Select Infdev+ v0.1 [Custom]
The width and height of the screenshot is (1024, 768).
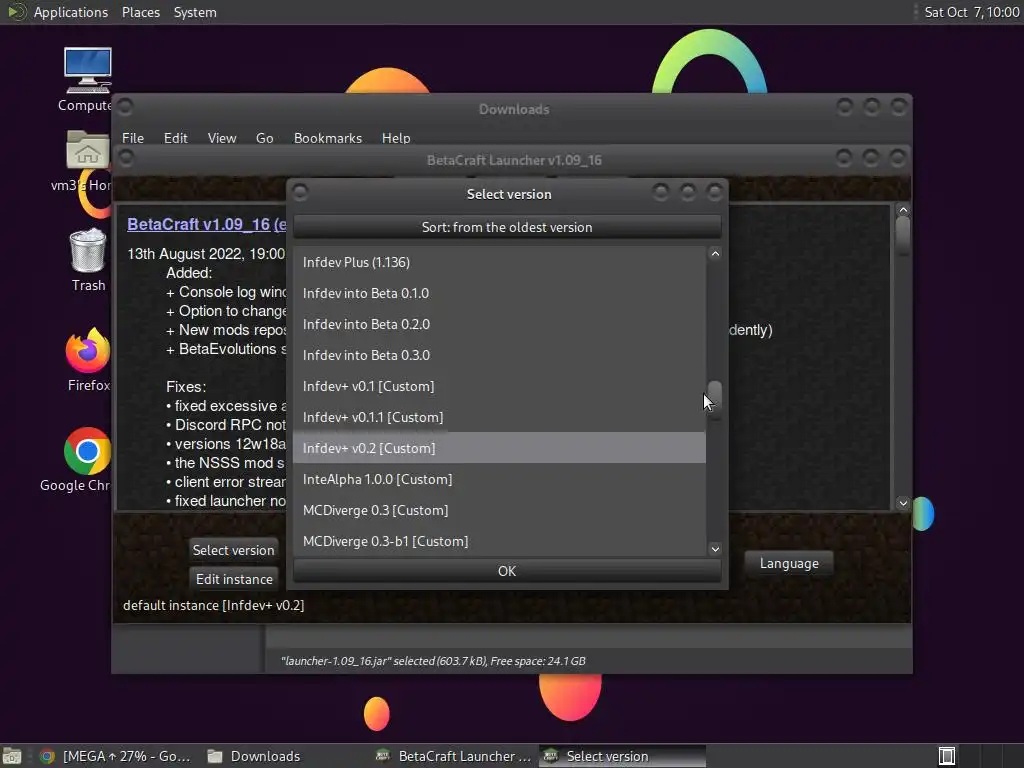499,386
